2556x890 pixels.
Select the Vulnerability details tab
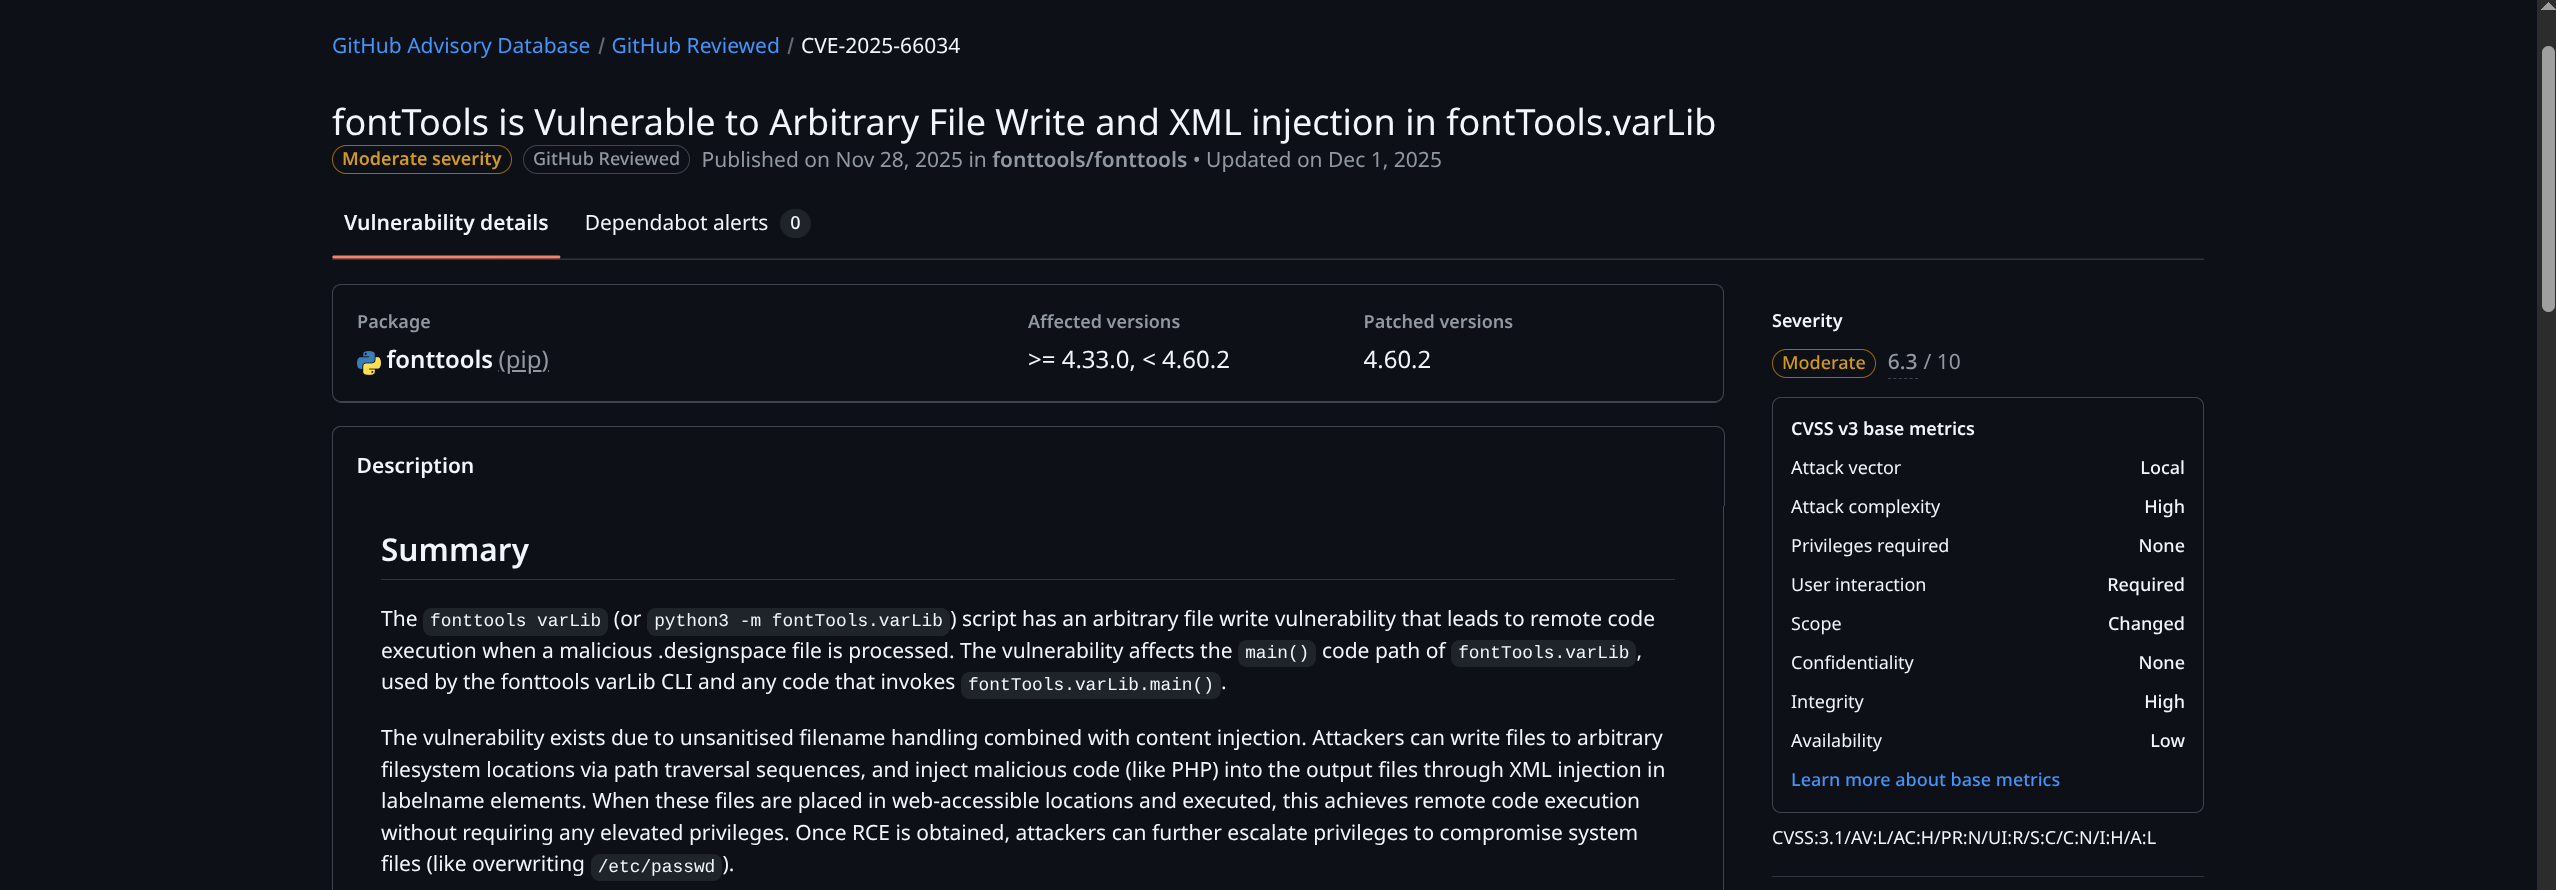click(x=446, y=223)
